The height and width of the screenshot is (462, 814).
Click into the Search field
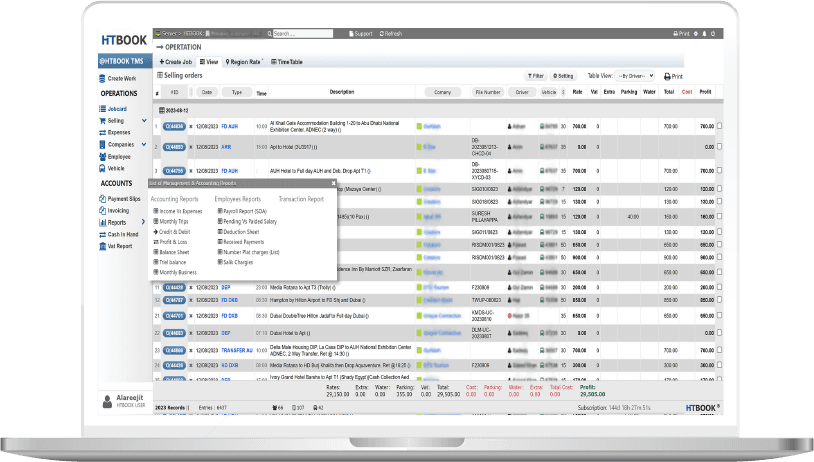tap(303, 34)
